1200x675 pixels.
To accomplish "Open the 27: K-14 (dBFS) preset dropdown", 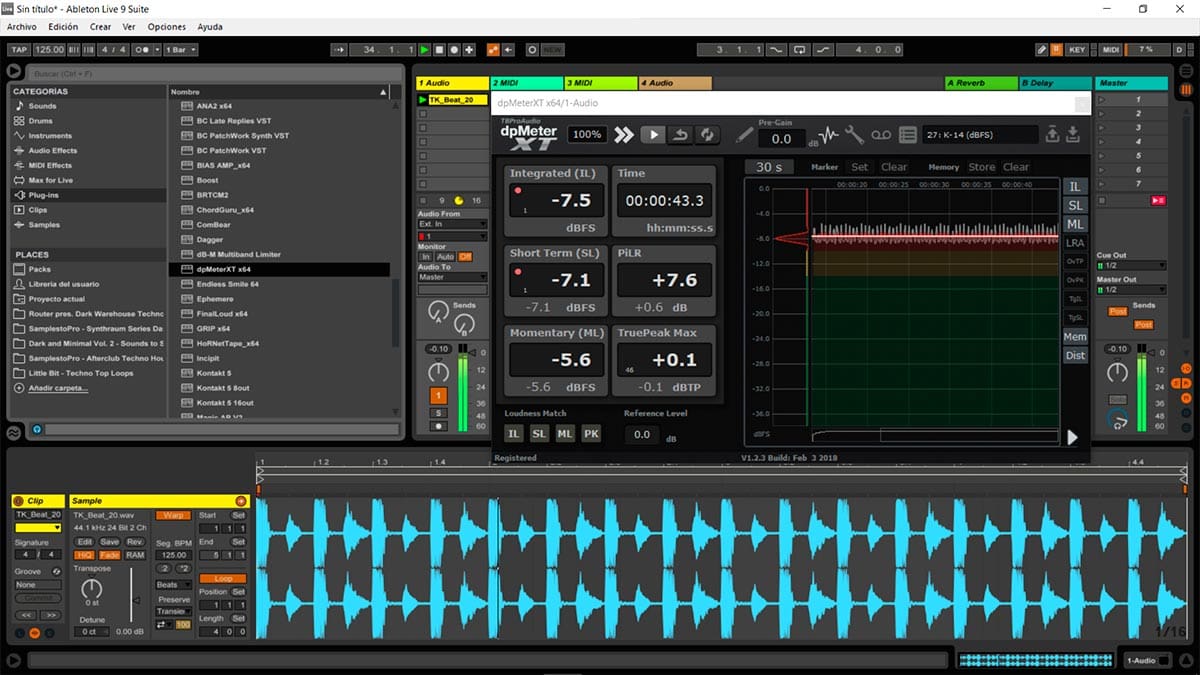I will pyautogui.click(x=980, y=135).
